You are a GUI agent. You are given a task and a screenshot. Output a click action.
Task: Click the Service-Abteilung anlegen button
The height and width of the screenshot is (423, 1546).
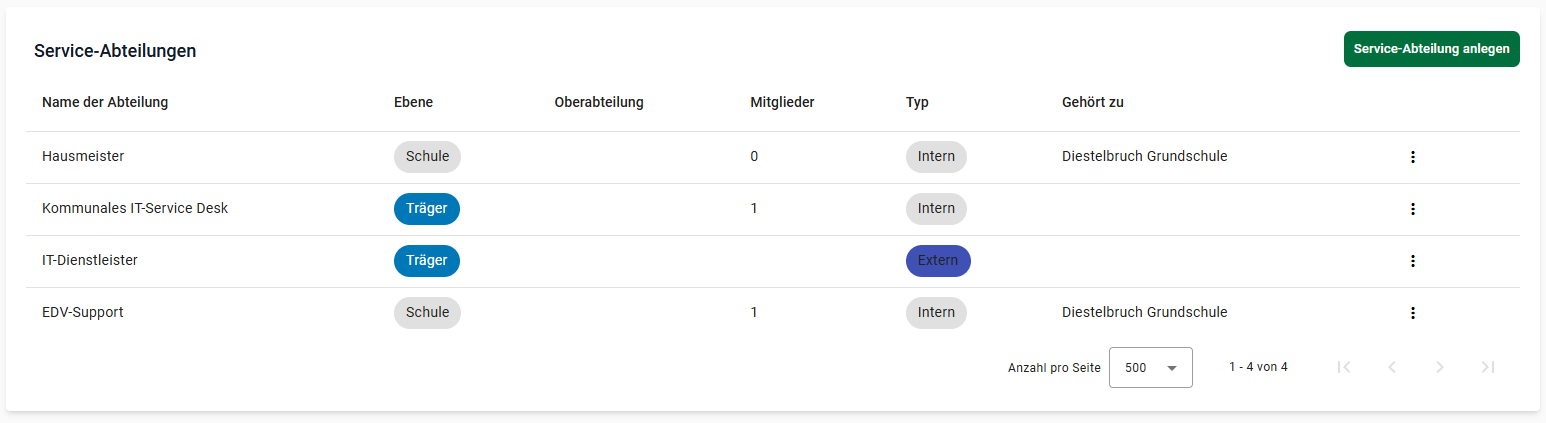[x=1431, y=49]
